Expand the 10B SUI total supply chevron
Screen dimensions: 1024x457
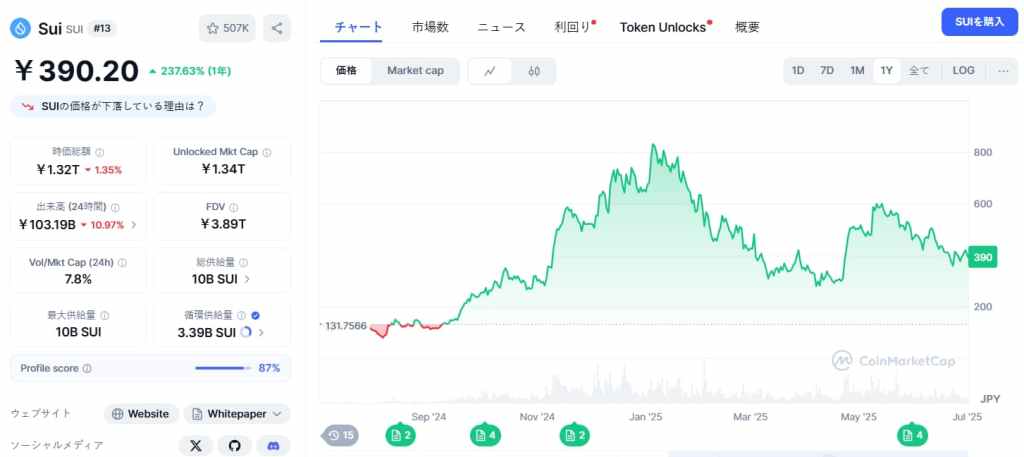248,279
